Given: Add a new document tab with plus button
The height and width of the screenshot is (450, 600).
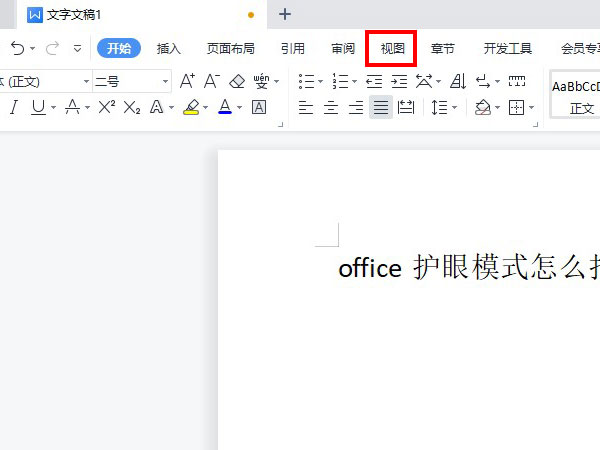Looking at the screenshot, I should pos(285,14).
